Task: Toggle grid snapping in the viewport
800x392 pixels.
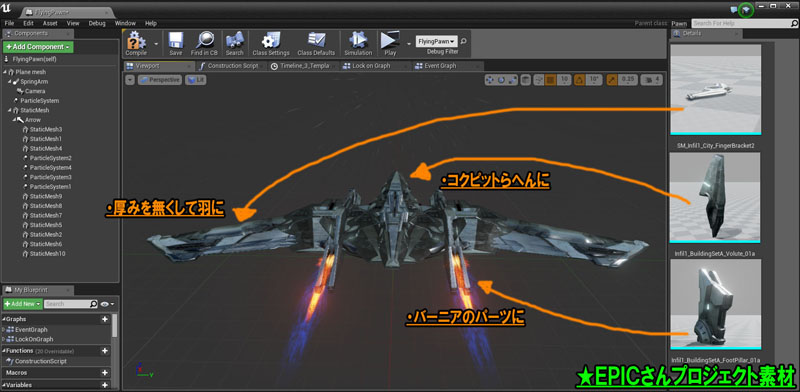Action: (551, 80)
